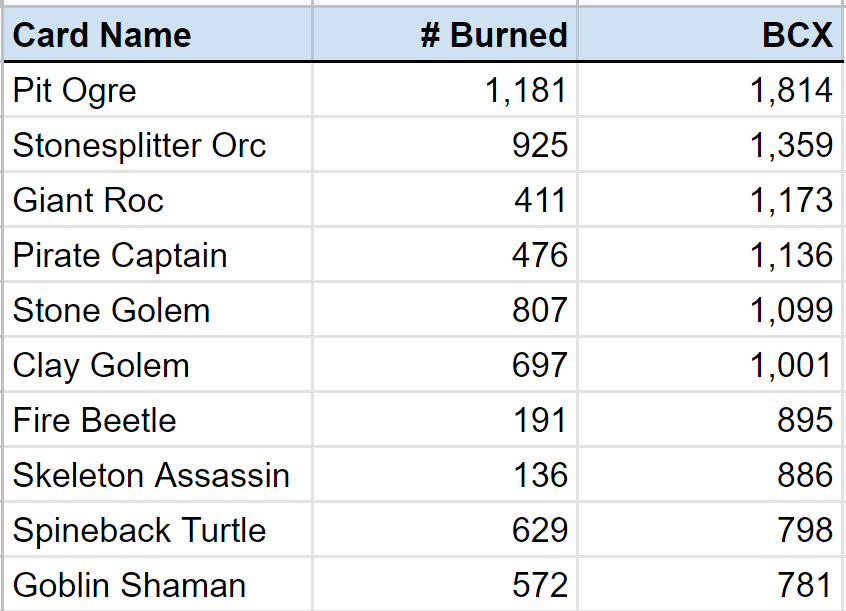Select the Clay Golem cell
846x611 pixels.
pyautogui.click(x=101, y=366)
